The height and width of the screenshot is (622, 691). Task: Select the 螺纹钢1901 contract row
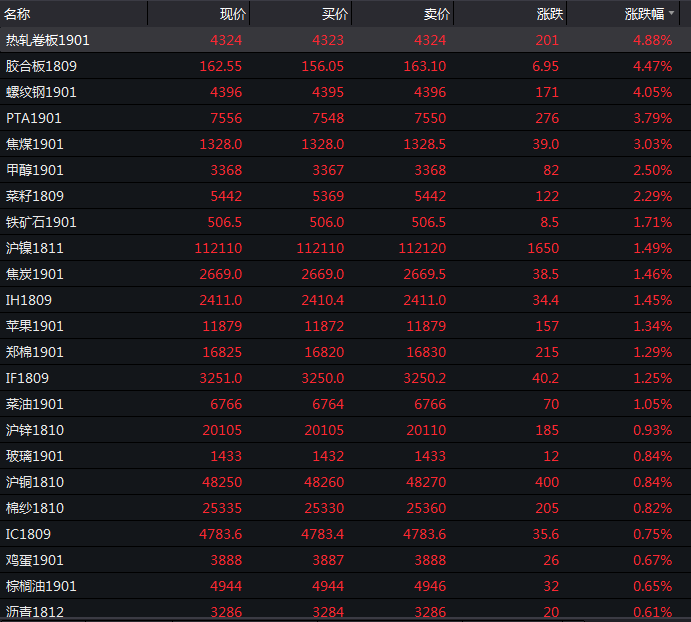coord(41,92)
